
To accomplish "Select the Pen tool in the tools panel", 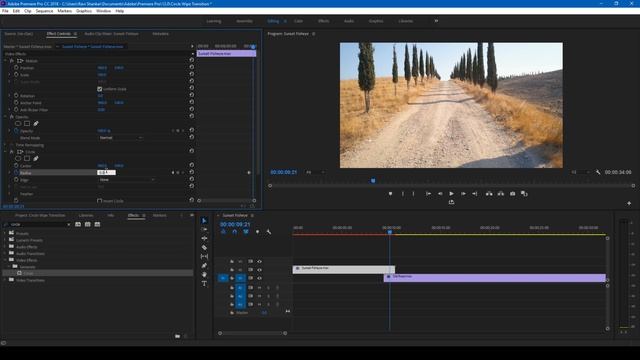I will 204,265.
